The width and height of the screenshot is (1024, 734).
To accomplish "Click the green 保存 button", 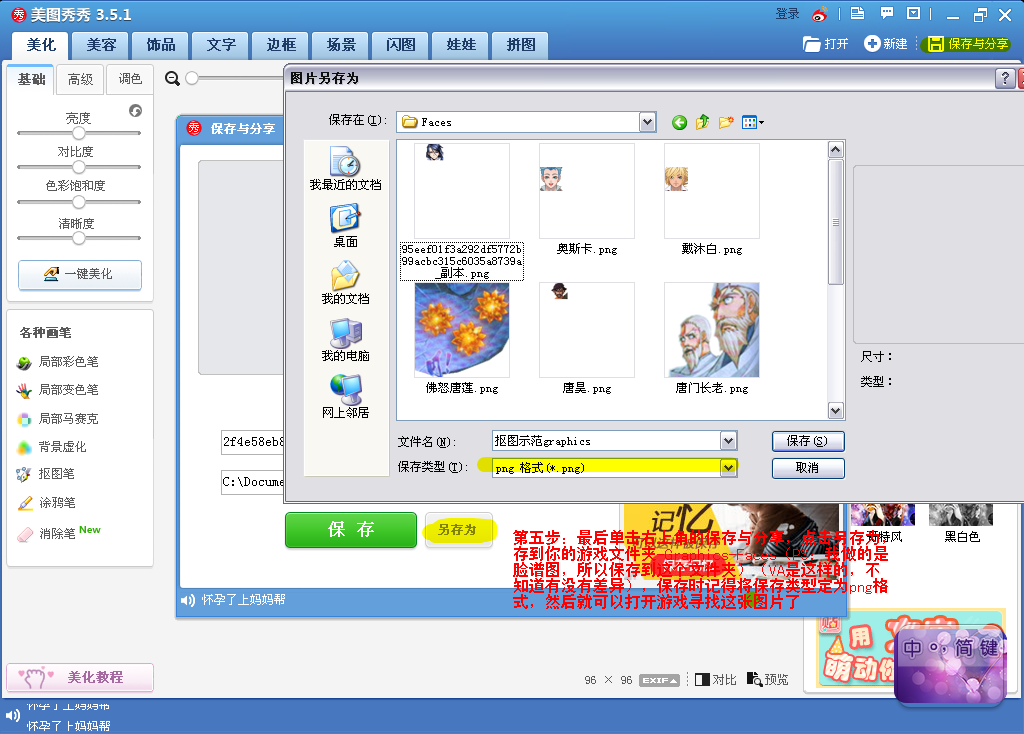I will (x=351, y=530).
